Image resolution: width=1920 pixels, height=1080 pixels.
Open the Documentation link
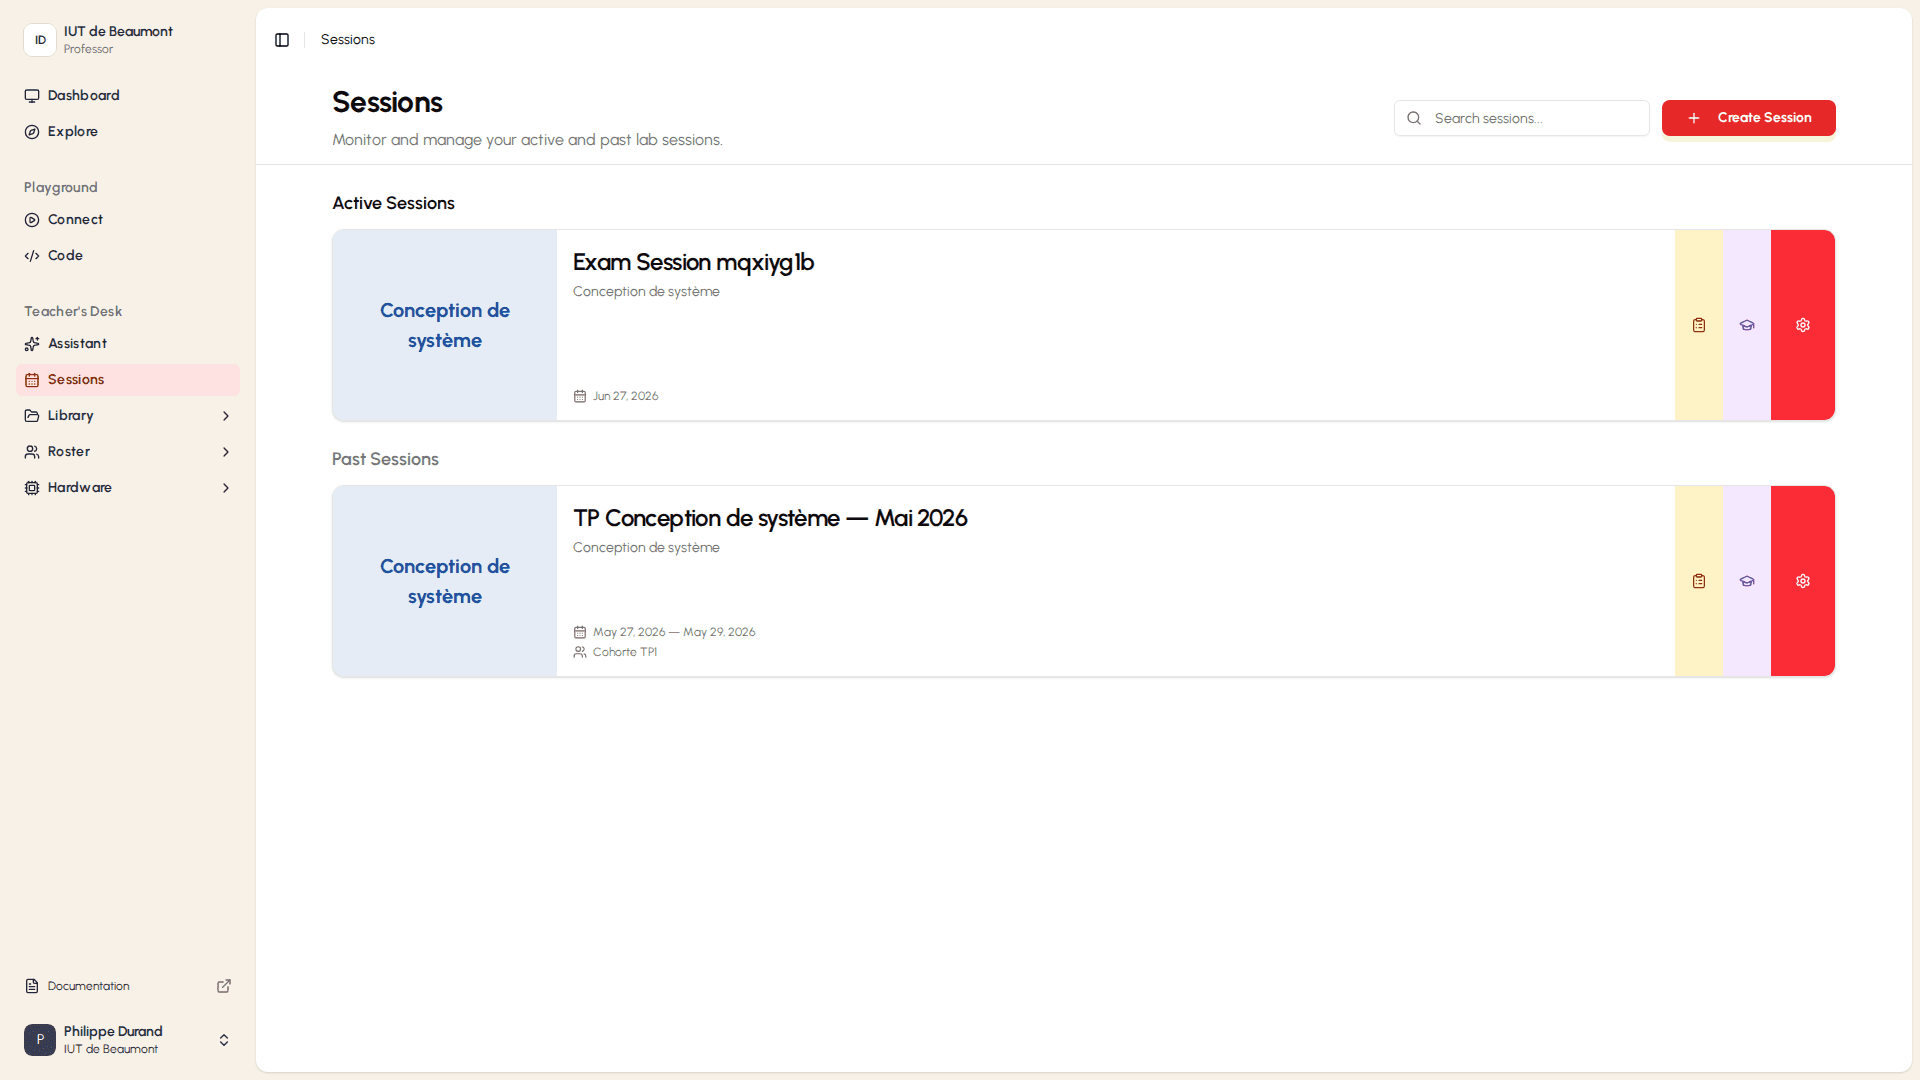128,986
